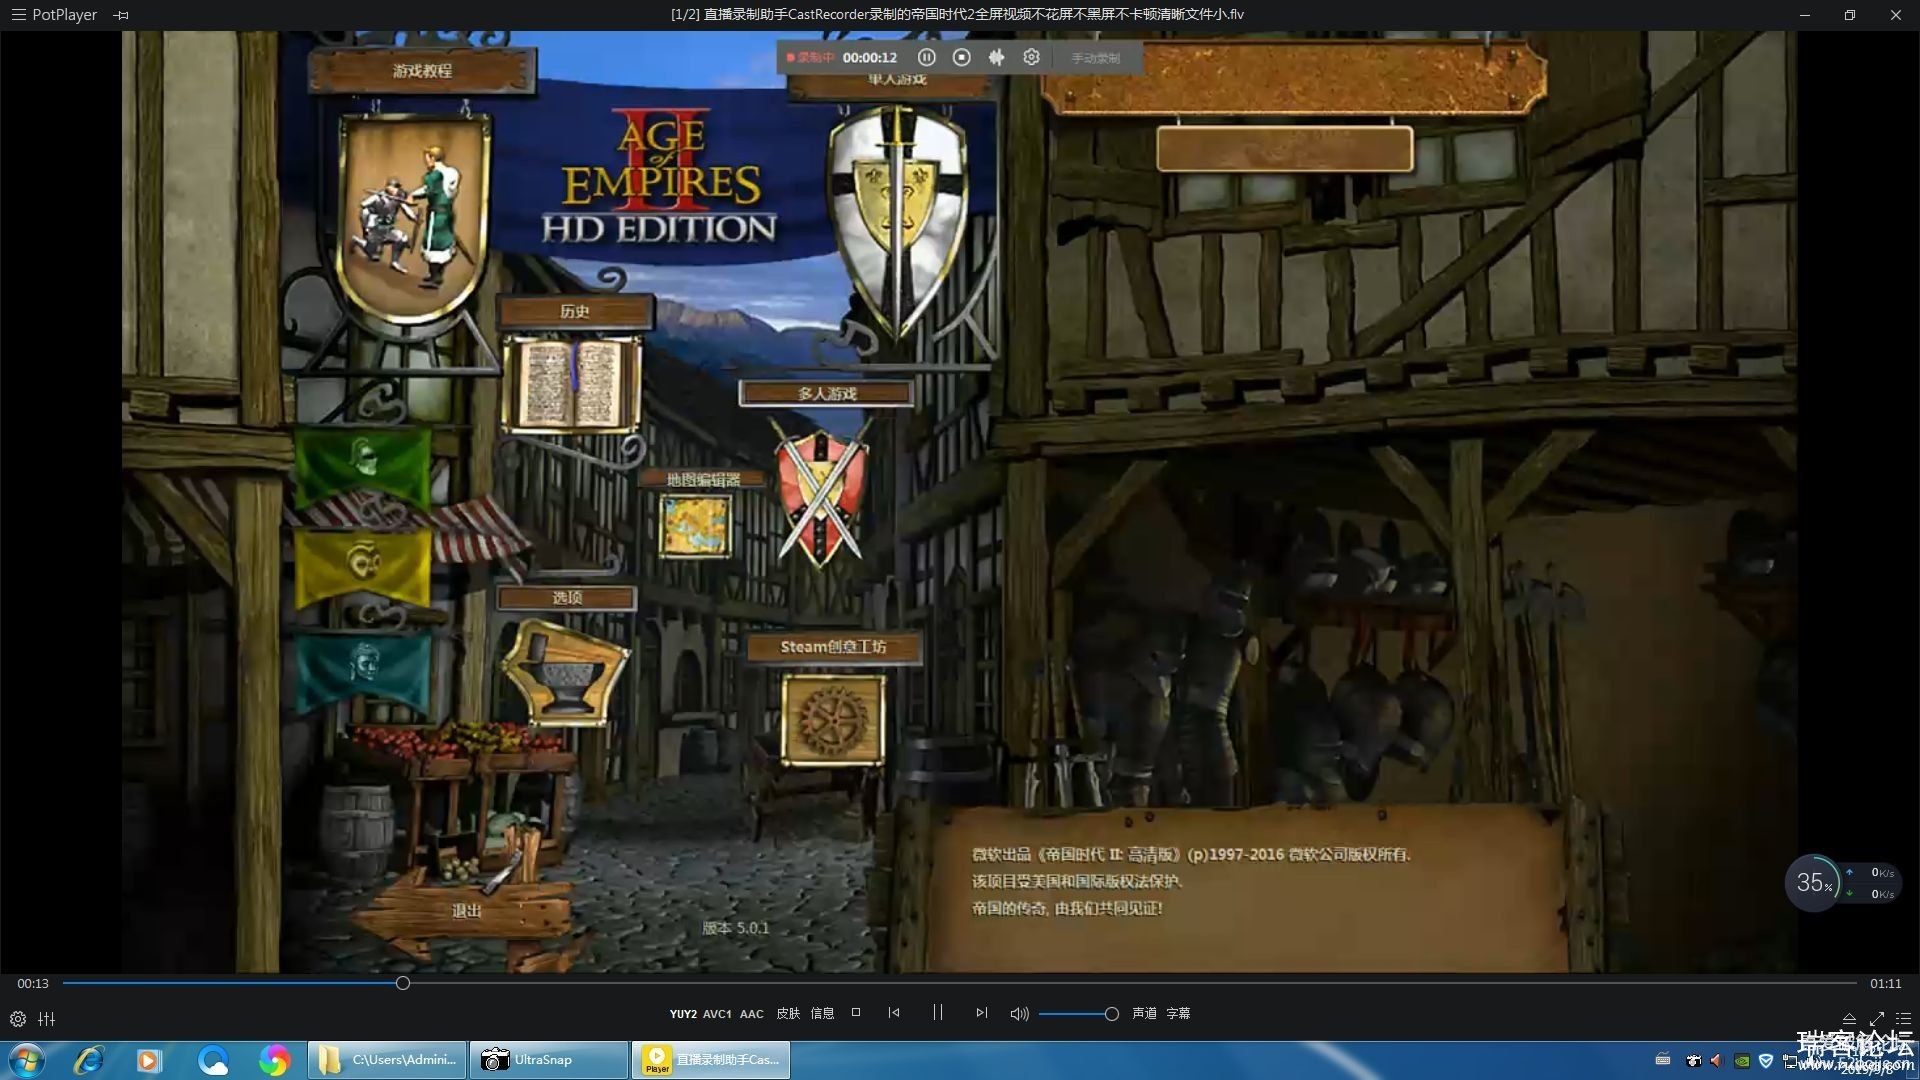1920x1080 pixels.
Task: Open the PotPlayer main menu
Action: click(53, 15)
